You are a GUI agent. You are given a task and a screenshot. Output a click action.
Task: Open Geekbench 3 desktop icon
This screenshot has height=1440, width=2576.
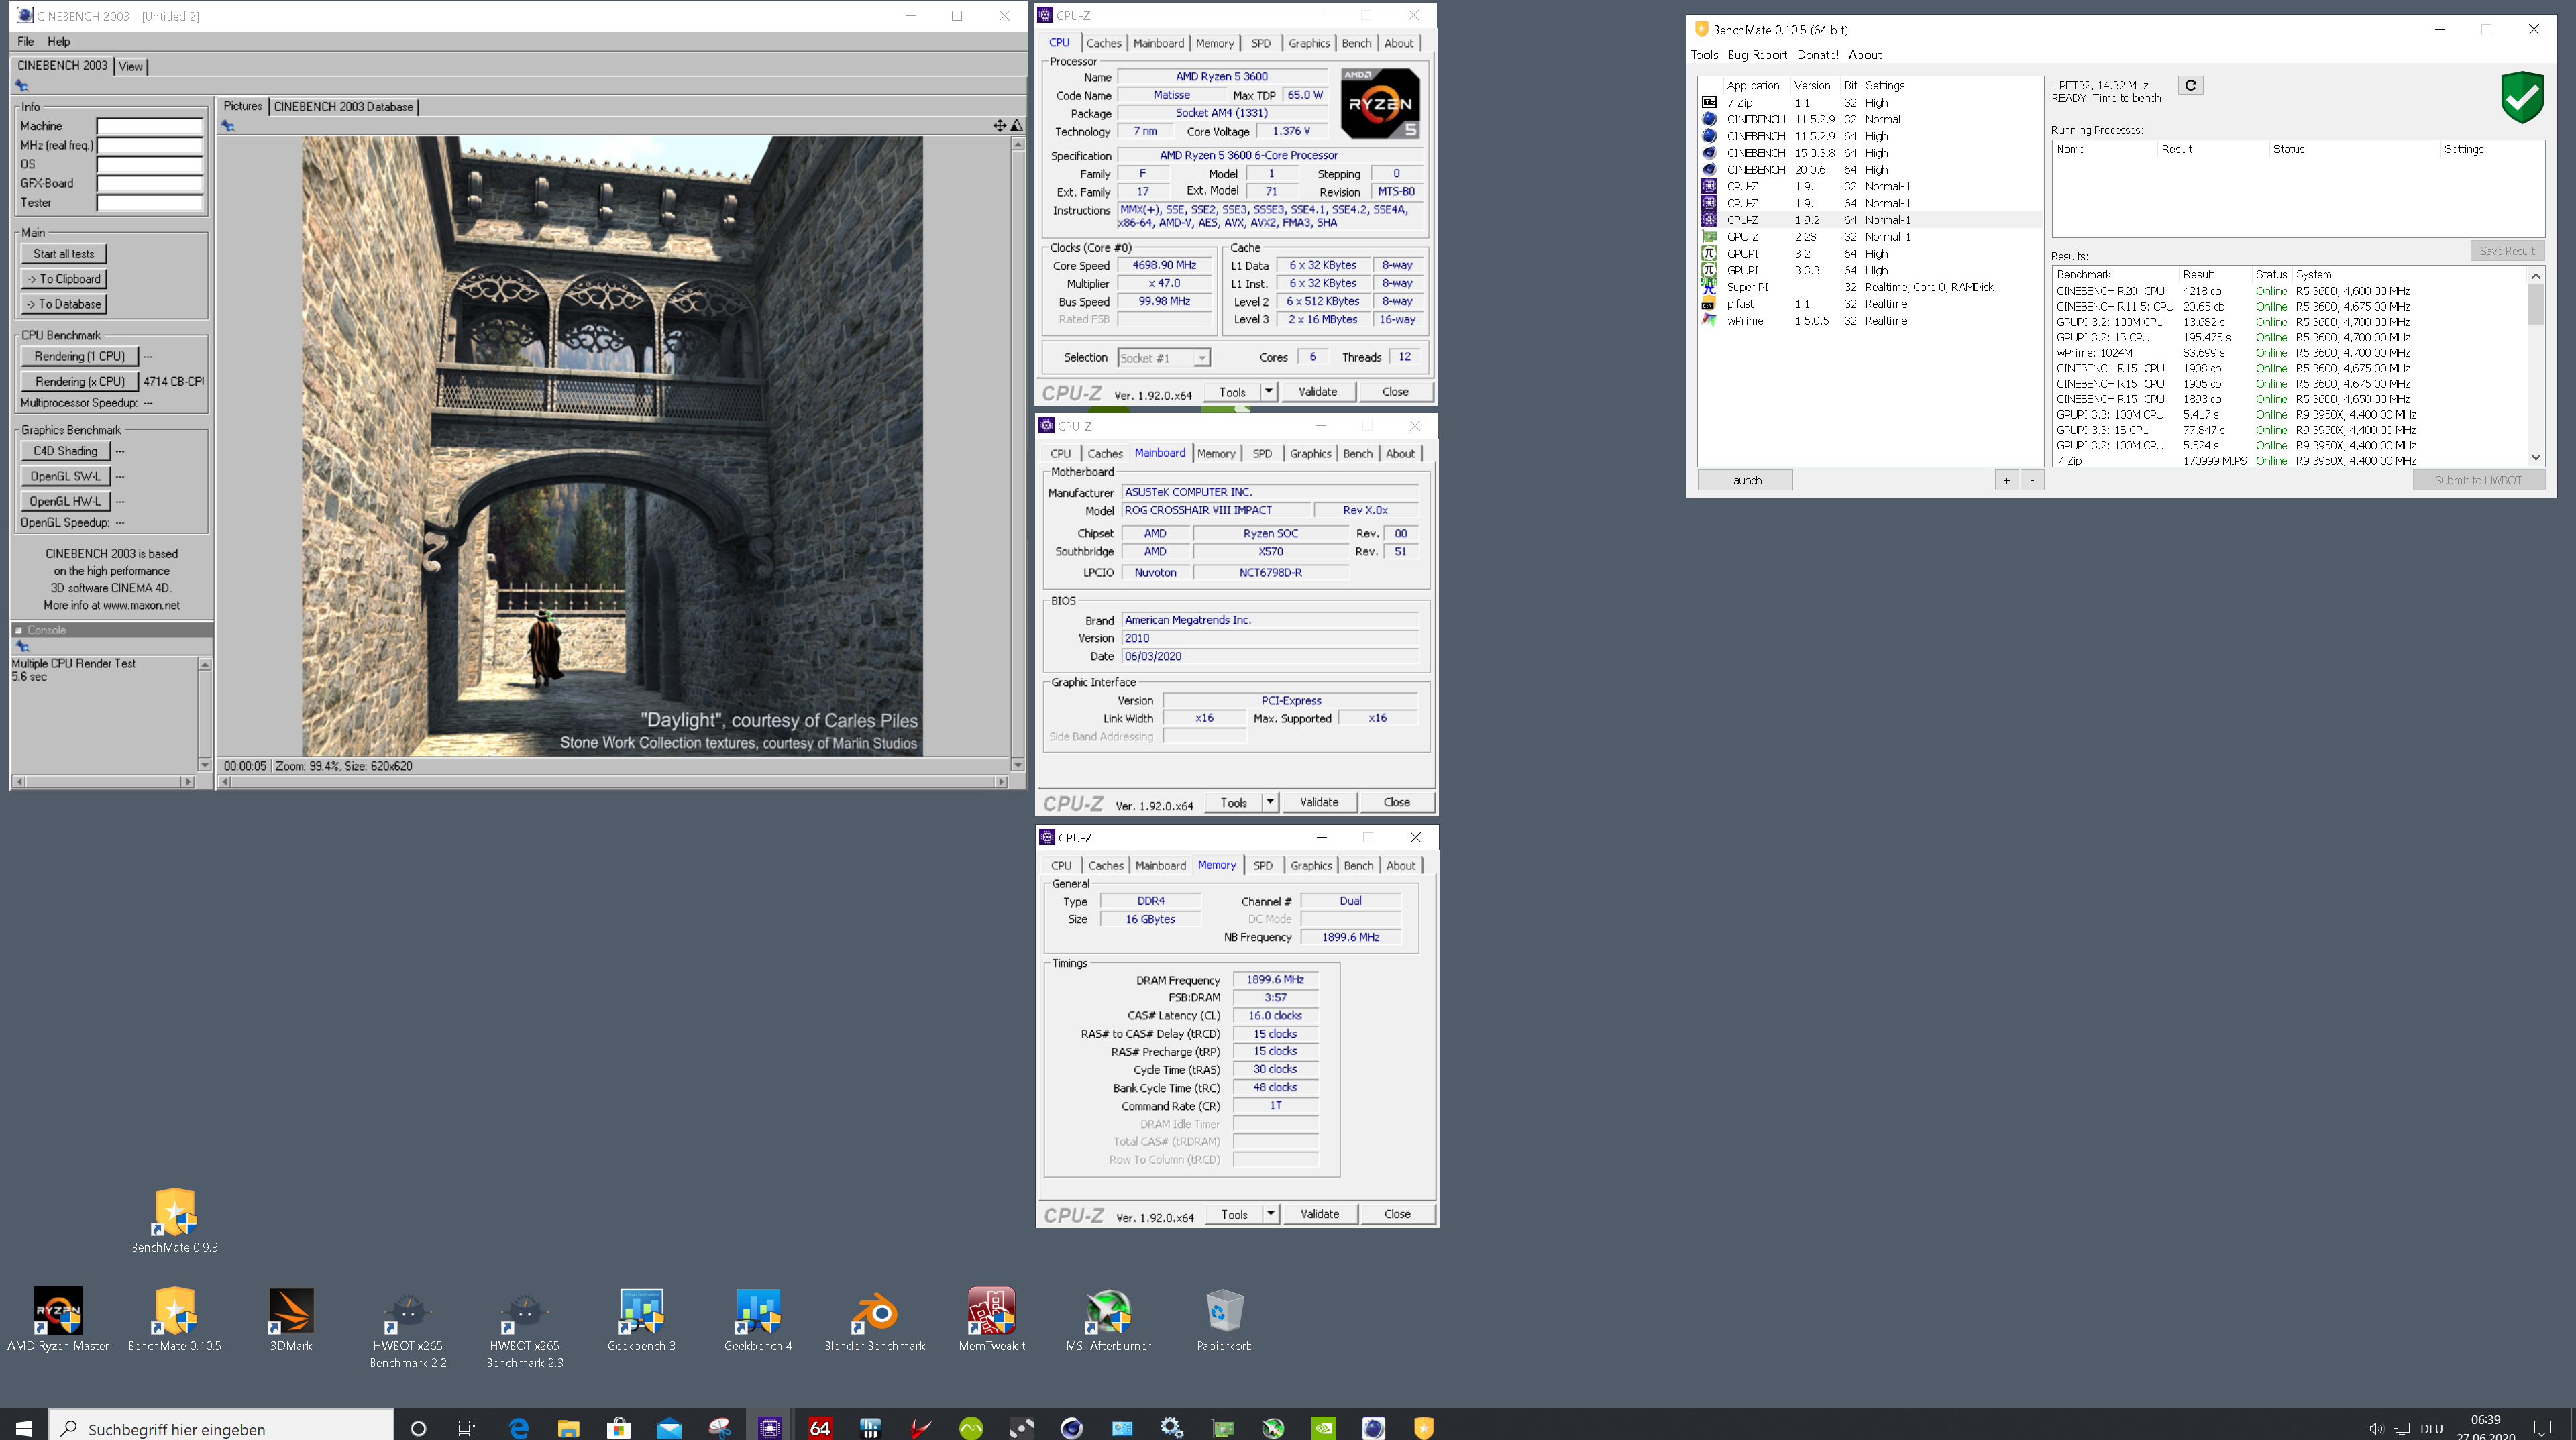point(641,1319)
